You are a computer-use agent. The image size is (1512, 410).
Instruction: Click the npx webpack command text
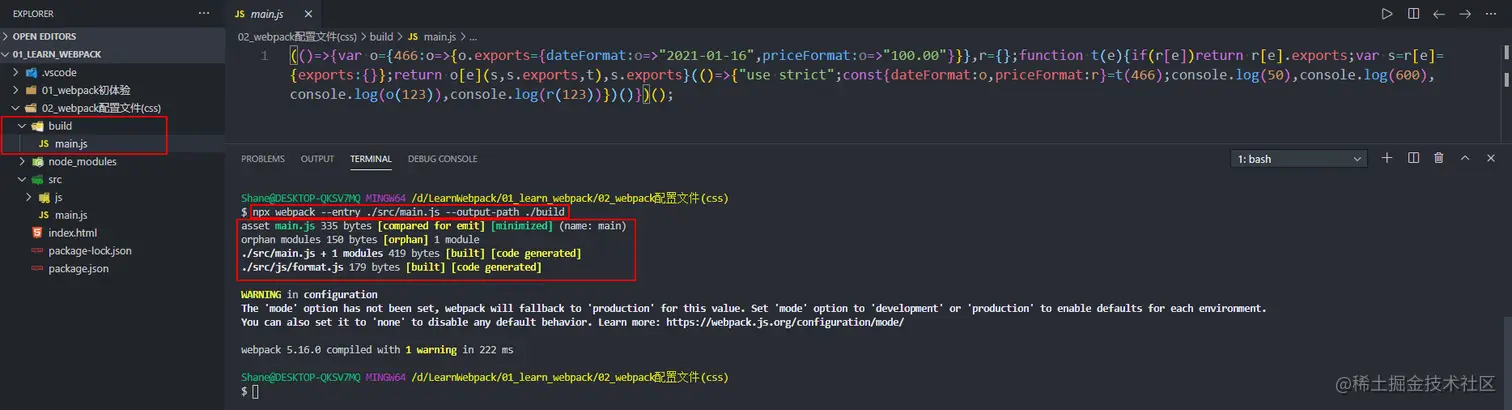pos(409,213)
